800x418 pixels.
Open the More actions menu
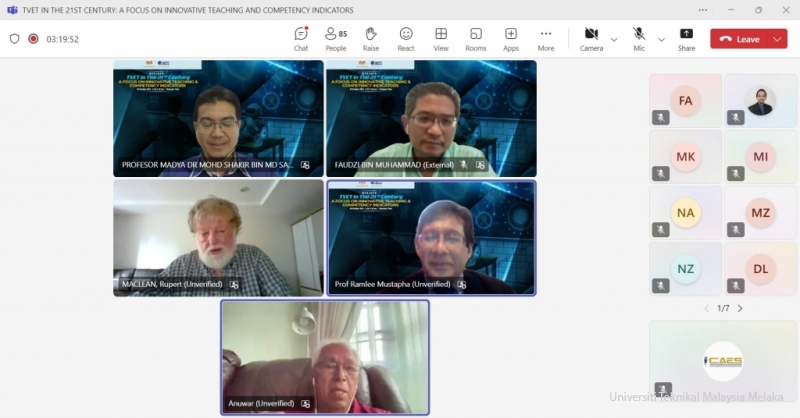click(546, 38)
